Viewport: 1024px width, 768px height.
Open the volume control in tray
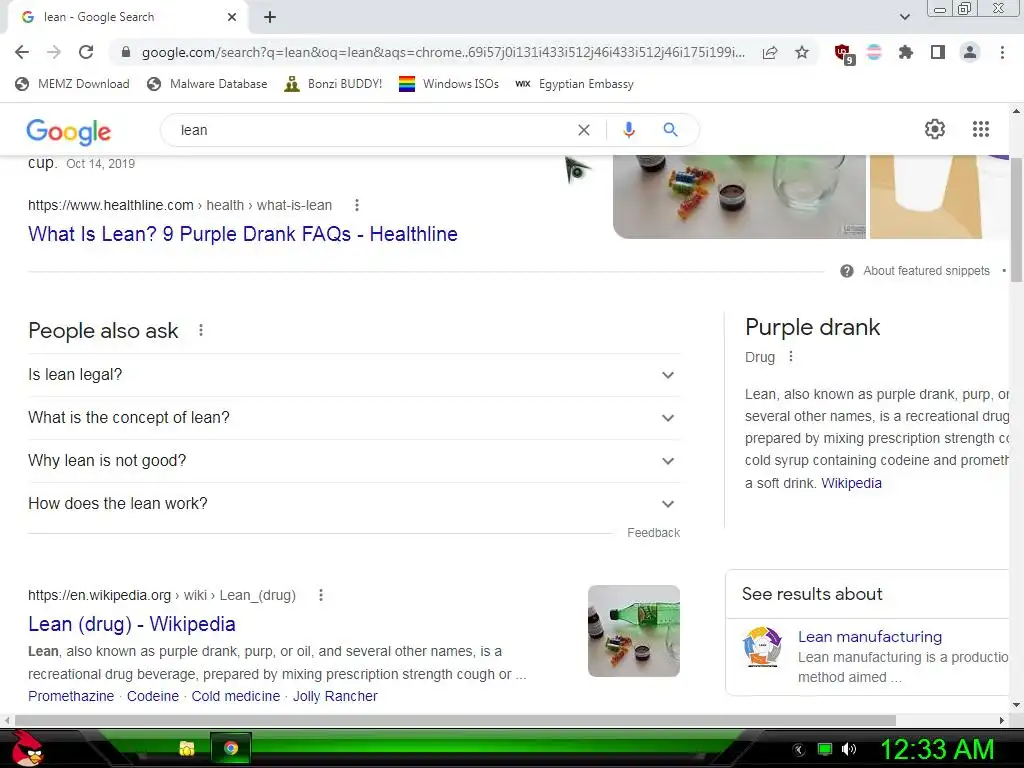coord(849,749)
